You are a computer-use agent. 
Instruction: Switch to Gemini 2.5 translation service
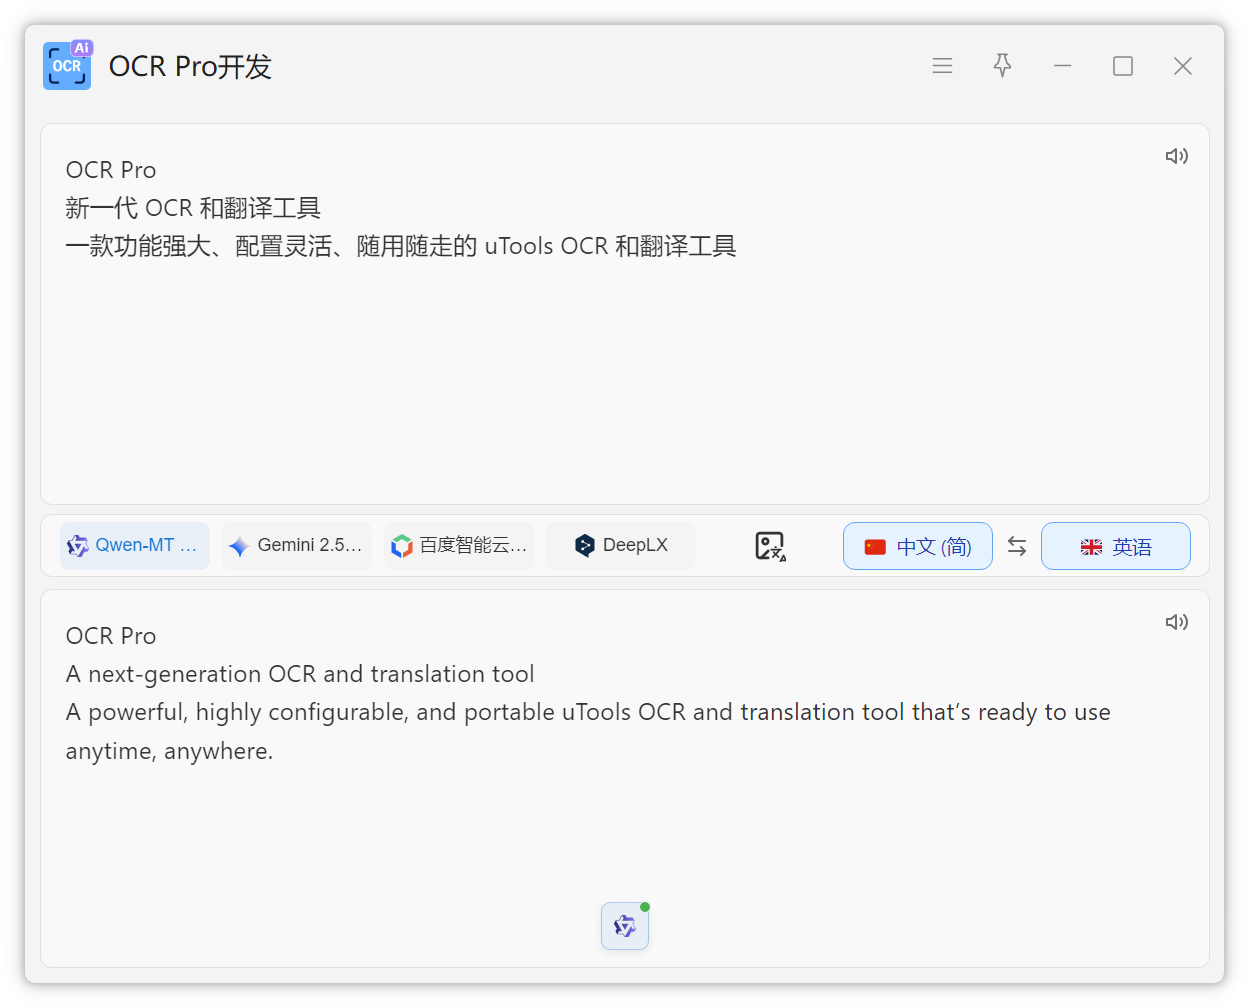(297, 546)
